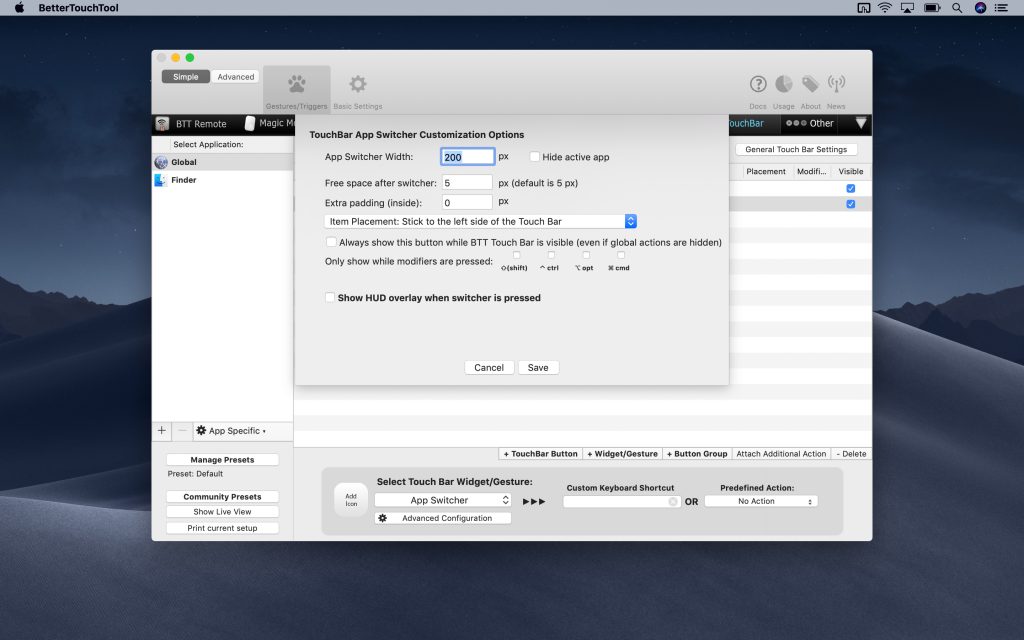Viewport: 1024px width, 640px height.
Task: Click the Add Icon placeholder box
Action: [351, 500]
